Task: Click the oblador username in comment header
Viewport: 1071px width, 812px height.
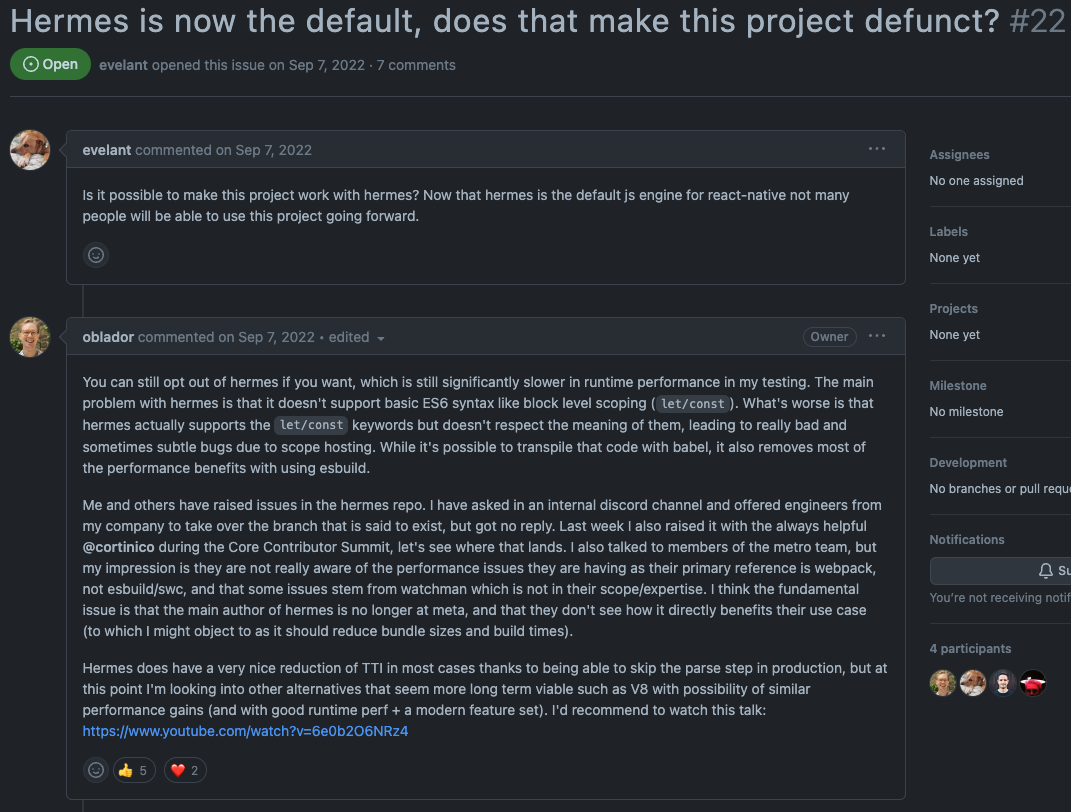Action: click(x=108, y=337)
